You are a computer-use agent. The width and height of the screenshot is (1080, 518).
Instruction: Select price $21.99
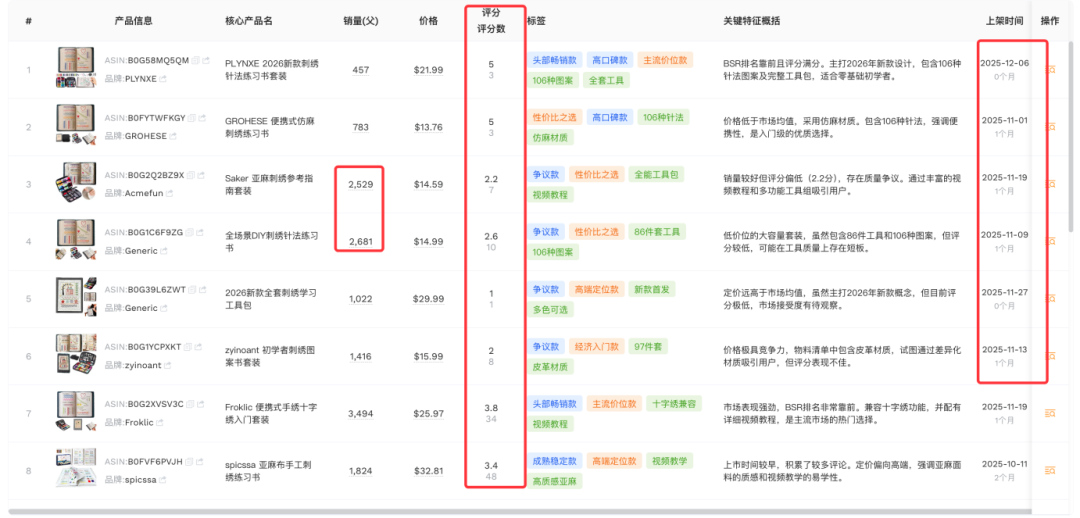pyautogui.click(x=428, y=70)
